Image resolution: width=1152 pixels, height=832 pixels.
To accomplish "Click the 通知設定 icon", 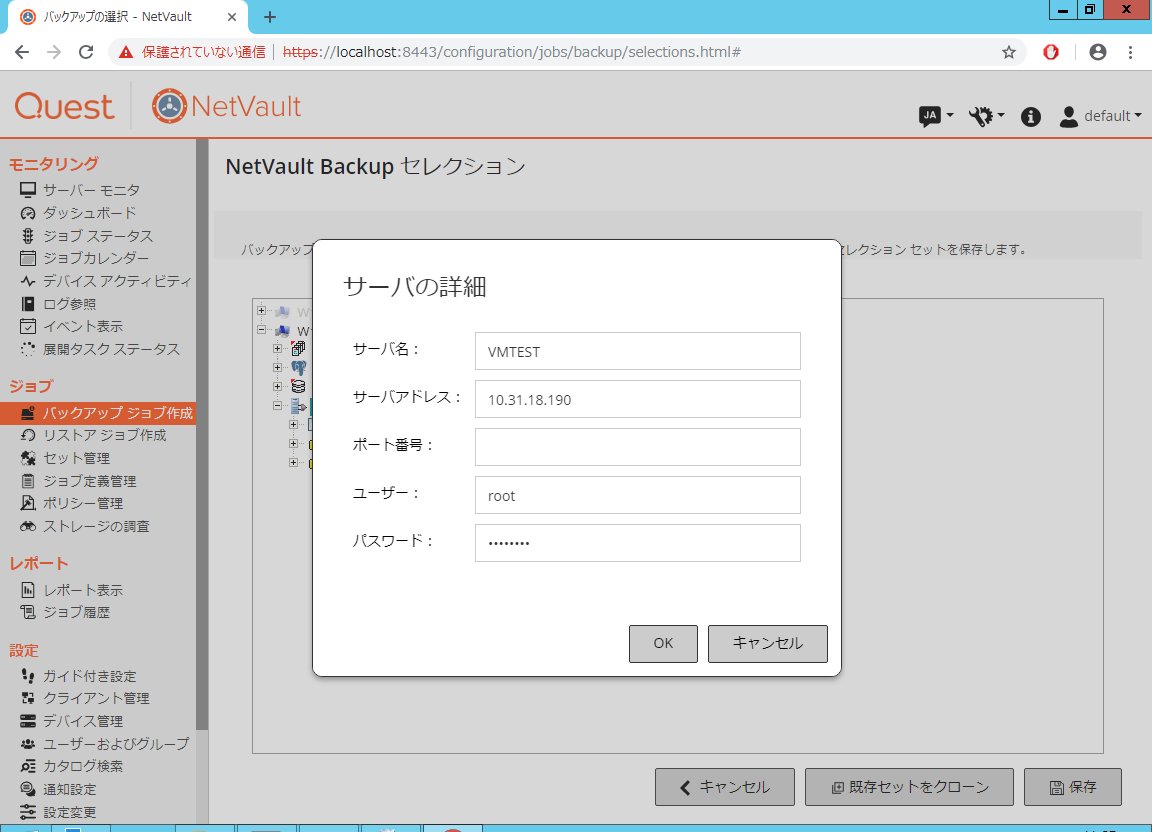I will (x=28, y=789).
